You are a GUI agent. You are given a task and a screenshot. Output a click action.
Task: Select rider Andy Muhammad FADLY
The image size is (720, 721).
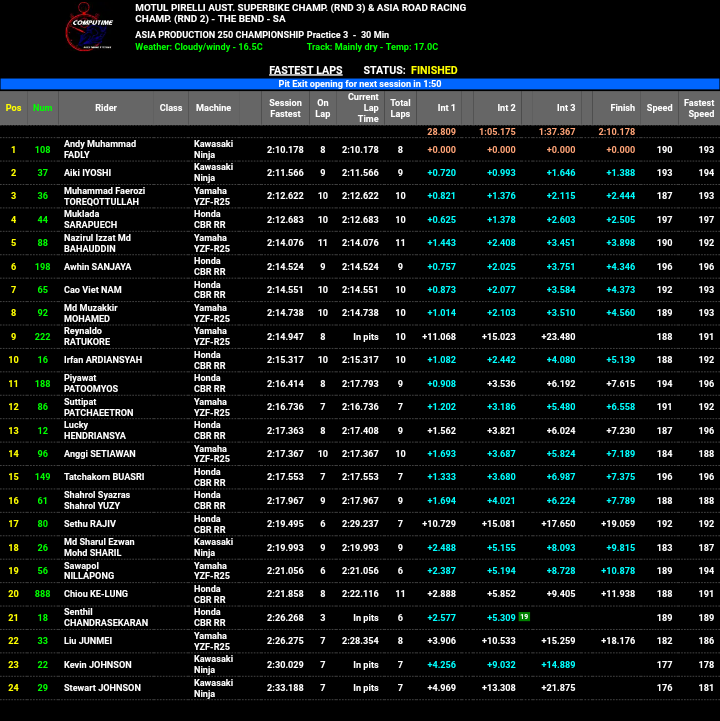100,149
